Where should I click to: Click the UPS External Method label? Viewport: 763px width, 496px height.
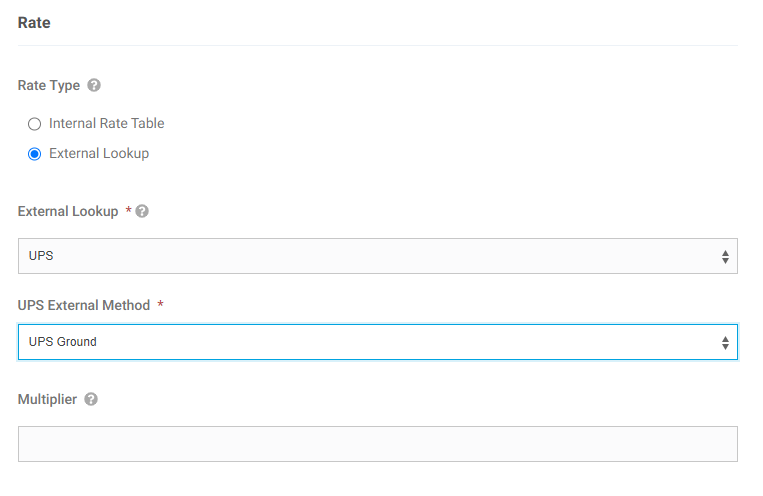click(x=84, y=305)
